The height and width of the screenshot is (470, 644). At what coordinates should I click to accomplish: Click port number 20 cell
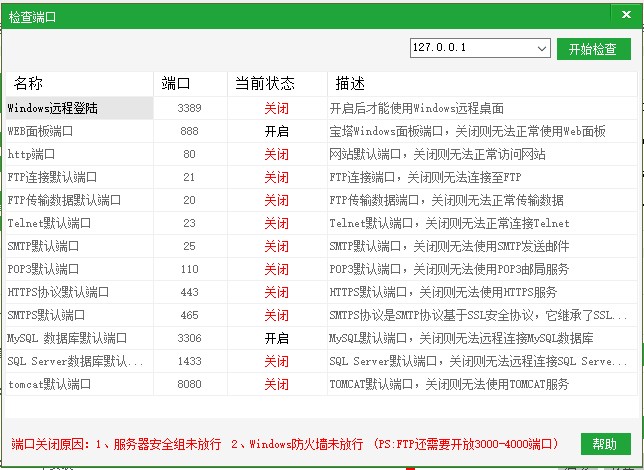(x=189, y=200)
